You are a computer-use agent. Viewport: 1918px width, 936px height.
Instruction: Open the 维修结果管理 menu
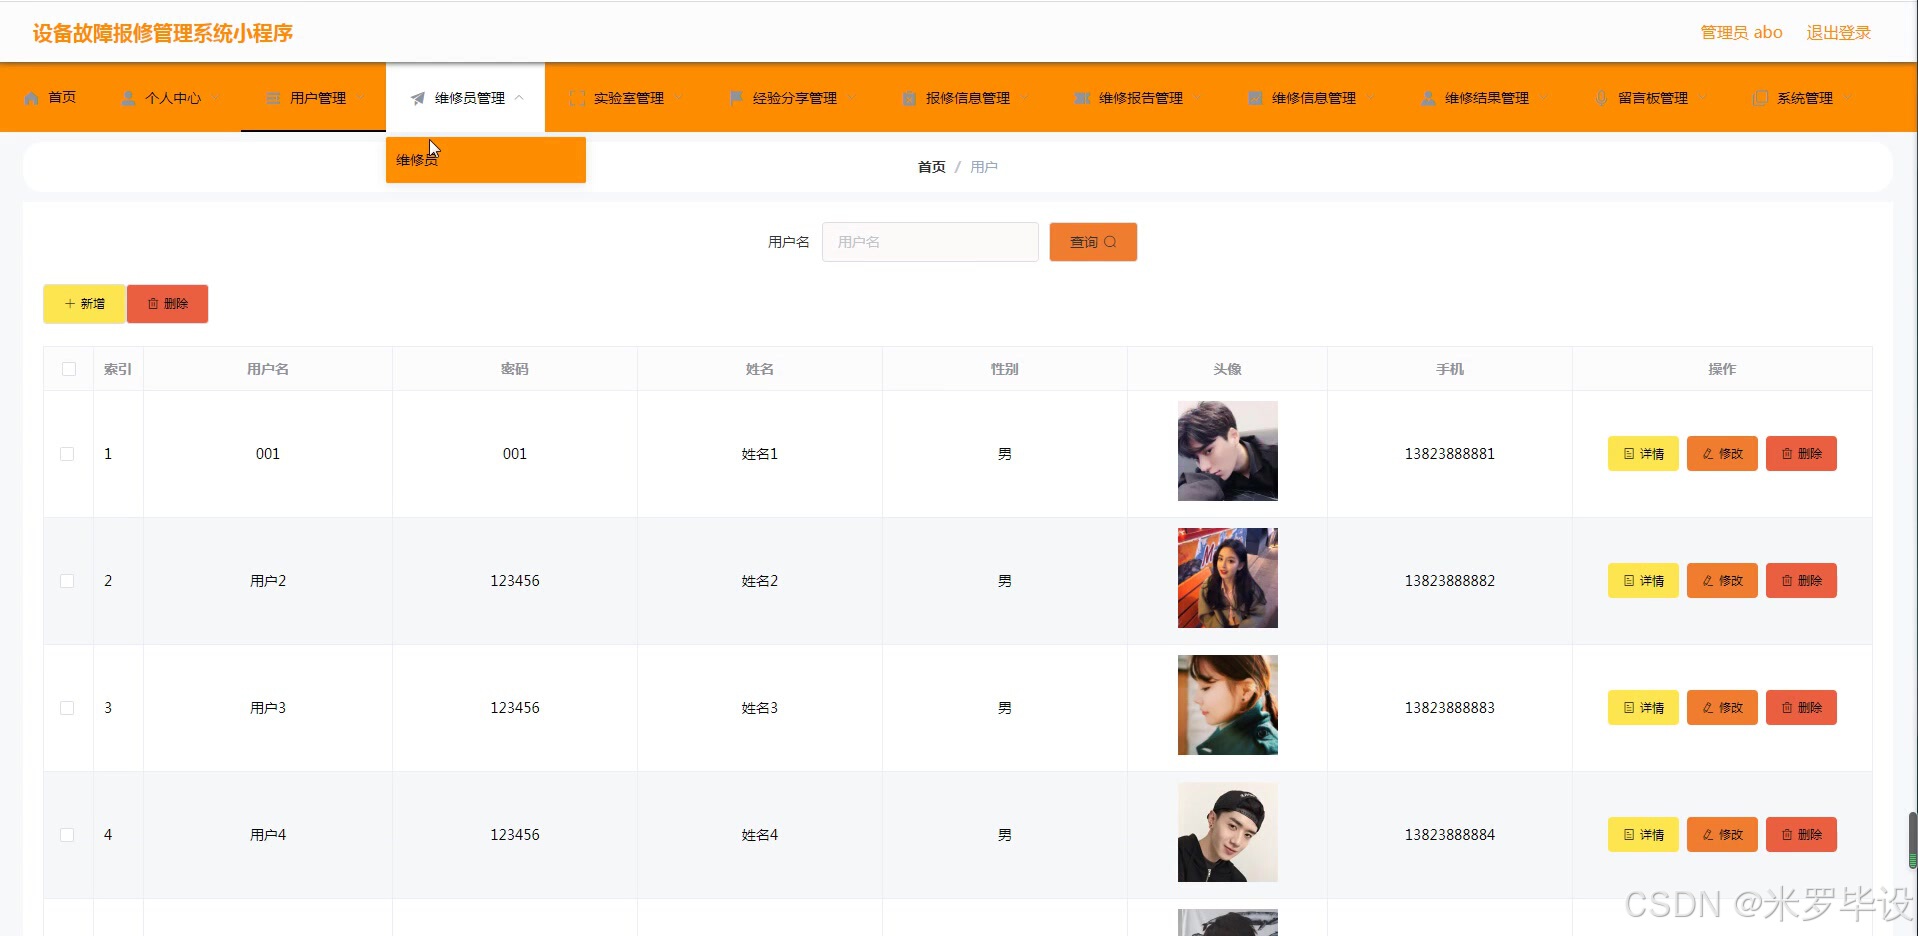(x=1484, y=98)
